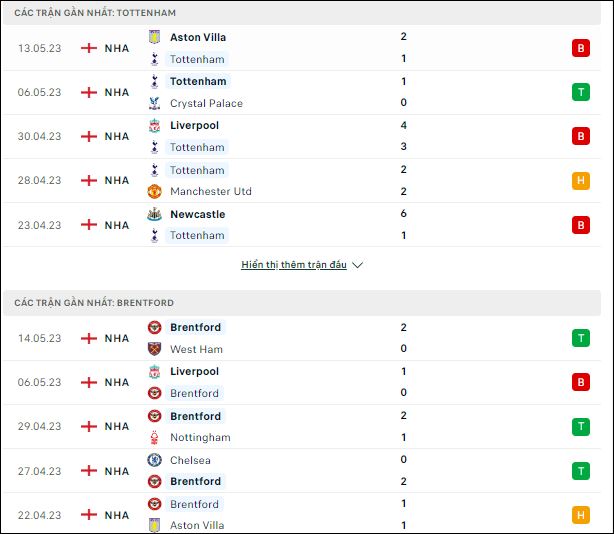Expand more matches with the chevron arrow
The height and width of the screenshot is (534, 614).
(358, 265)
